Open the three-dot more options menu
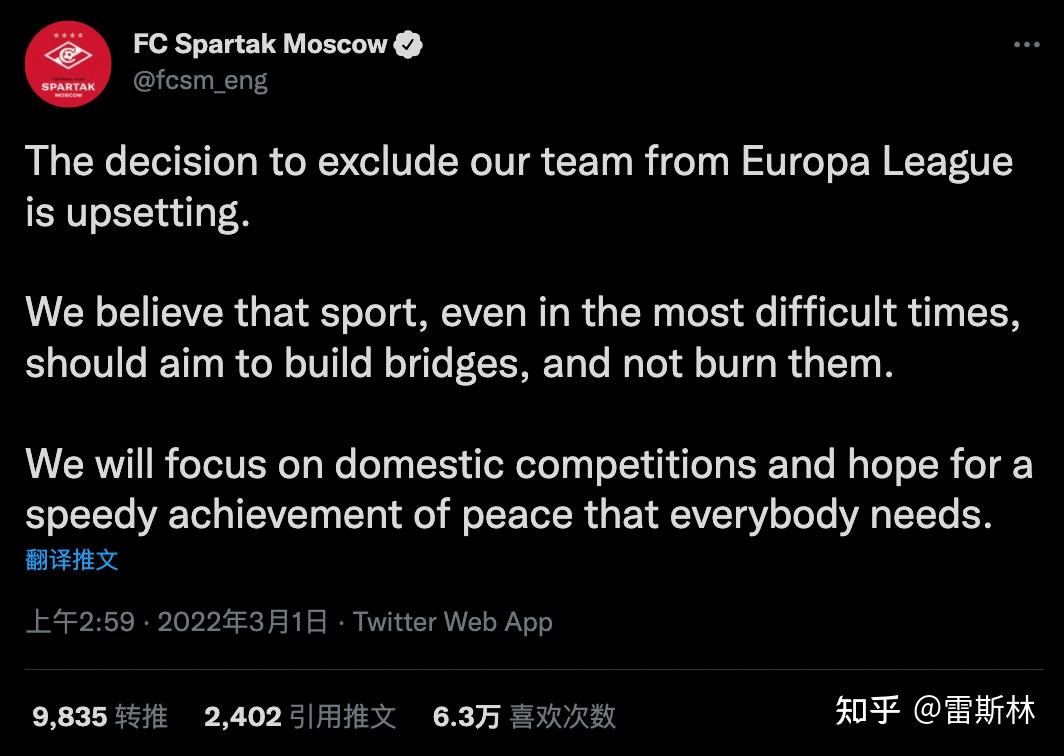Image resolution: width=1064 pixels, height=756 pixels. (1026, 45)
